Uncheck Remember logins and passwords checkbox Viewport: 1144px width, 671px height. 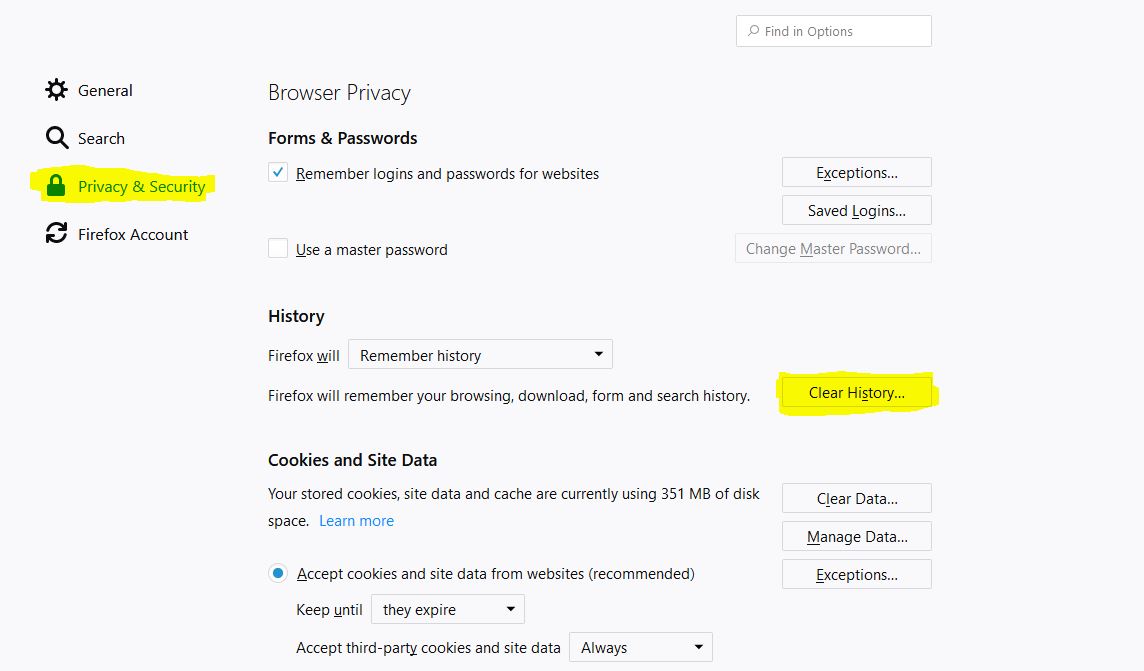click(278, 172)
